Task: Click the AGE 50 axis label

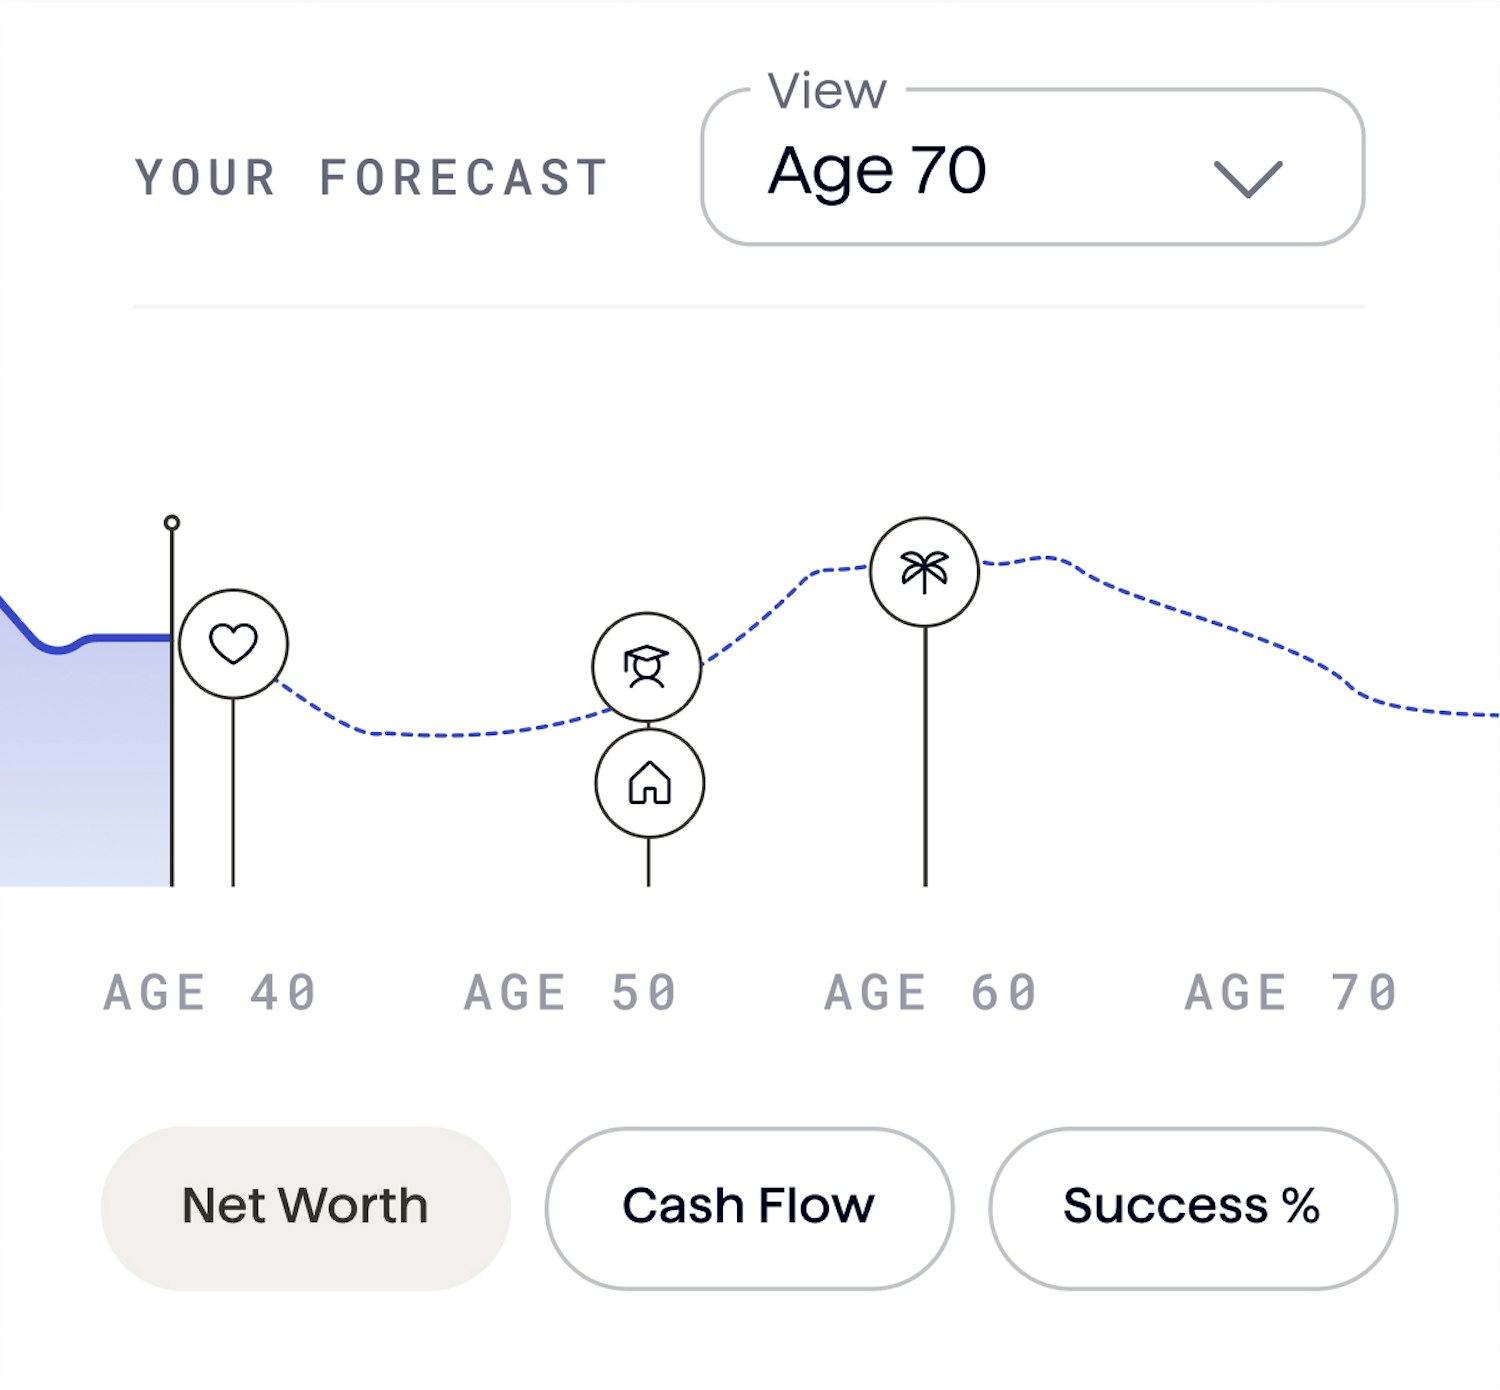Action: coord(571,993)
